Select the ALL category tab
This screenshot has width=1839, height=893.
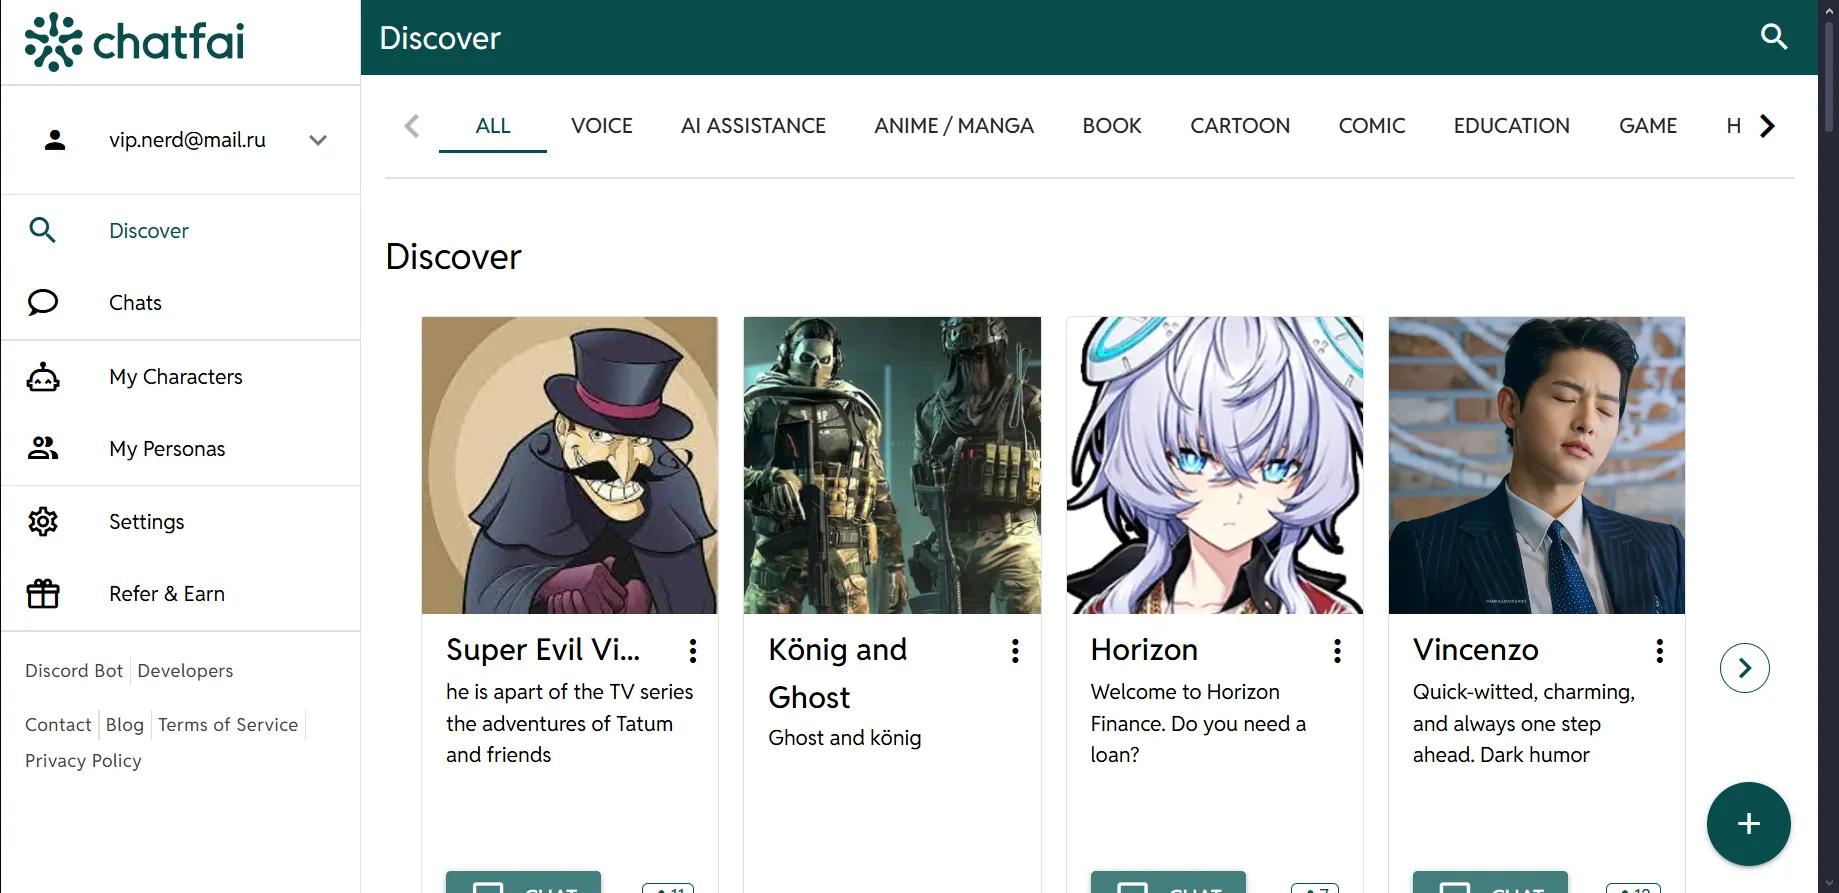coord(493,126)
